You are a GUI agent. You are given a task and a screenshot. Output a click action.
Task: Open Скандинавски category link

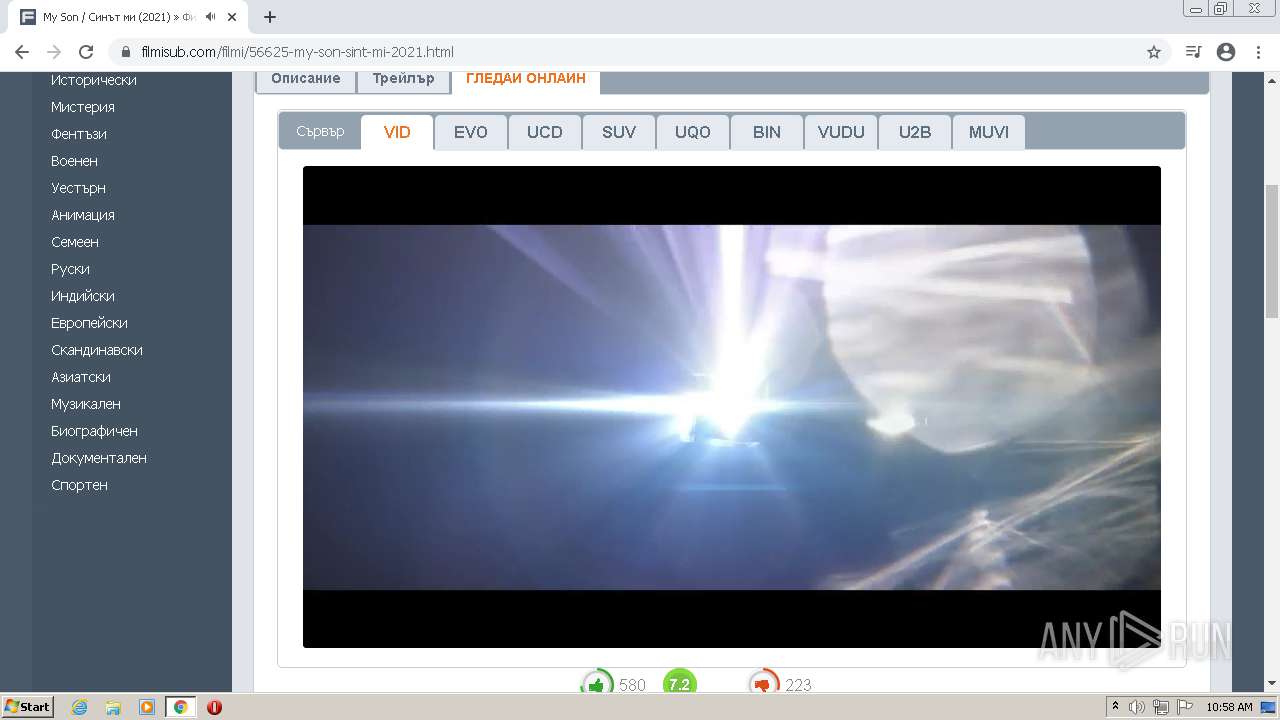(97, 350)
